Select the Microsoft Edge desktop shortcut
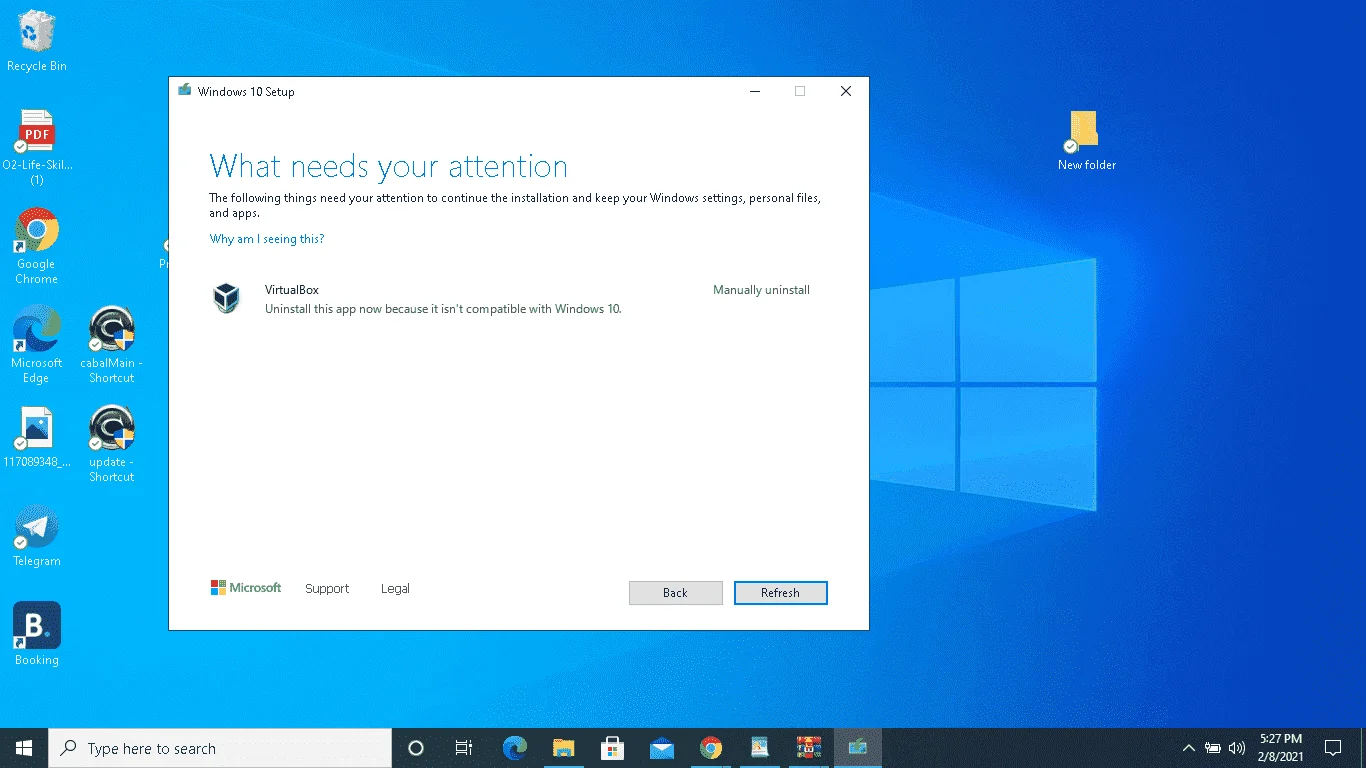 [x=37, y=345]
